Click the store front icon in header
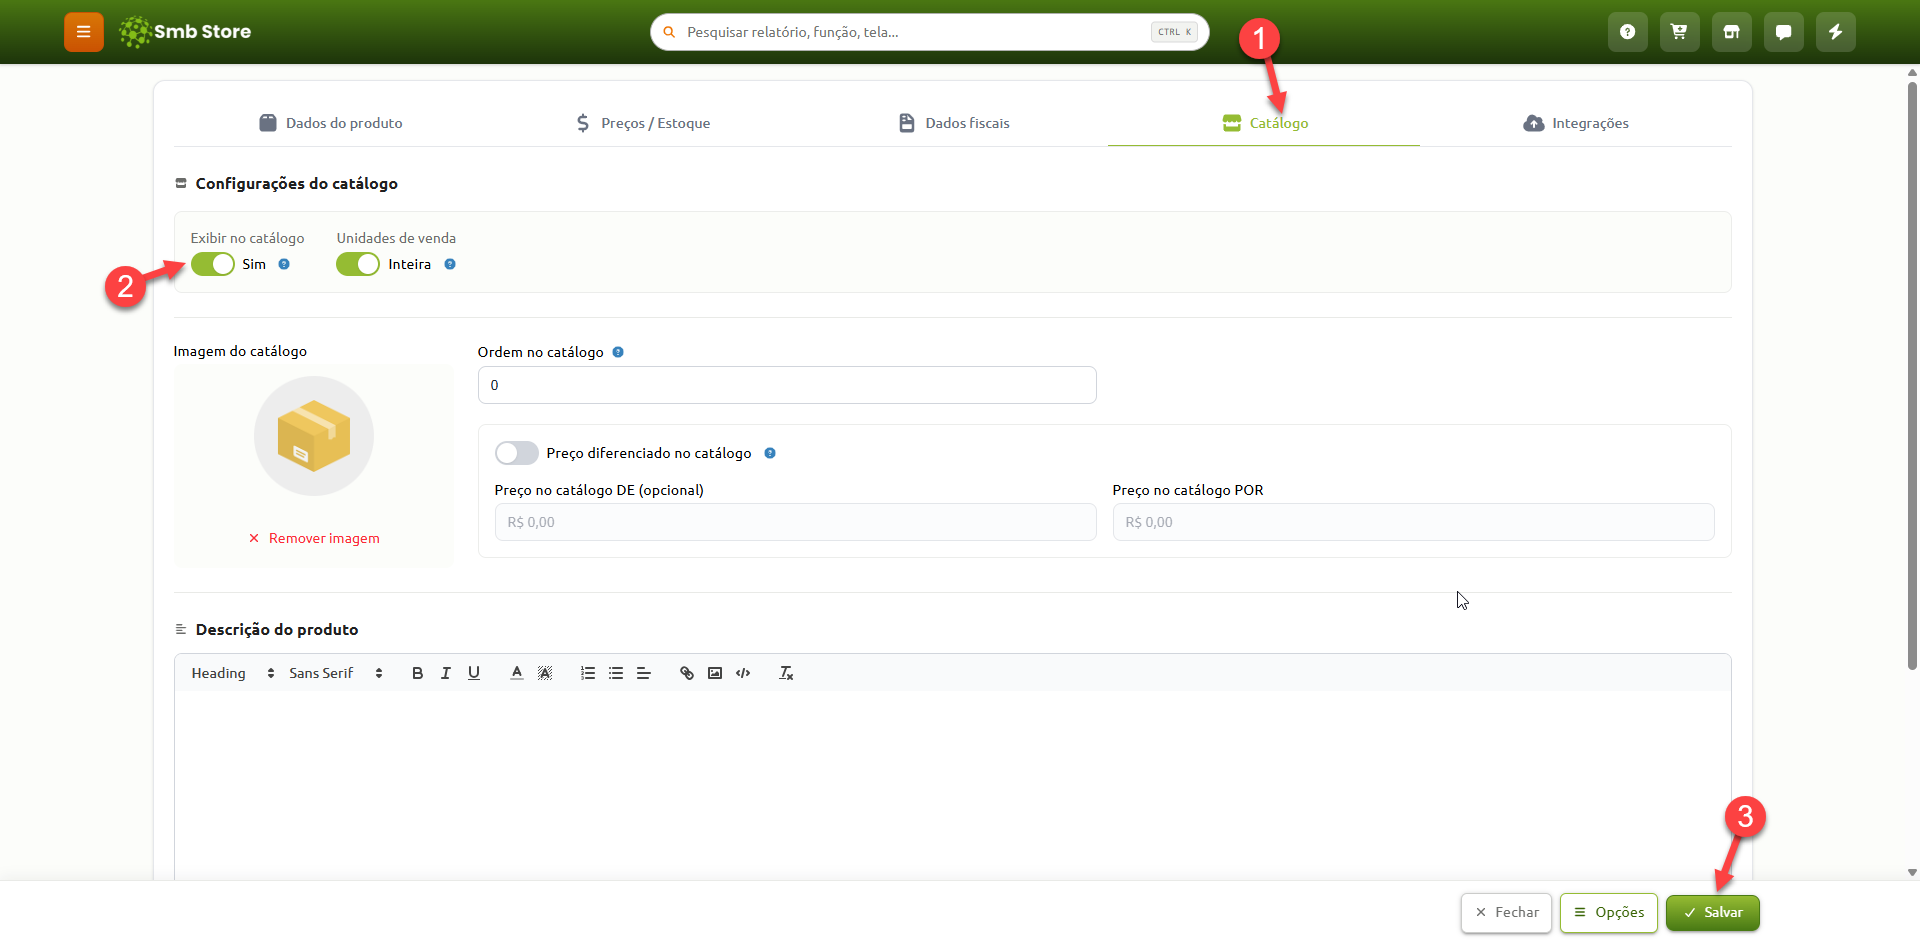Image resolution: width=1920 pixels, height=945 pixels. (x=1732, y=32)
